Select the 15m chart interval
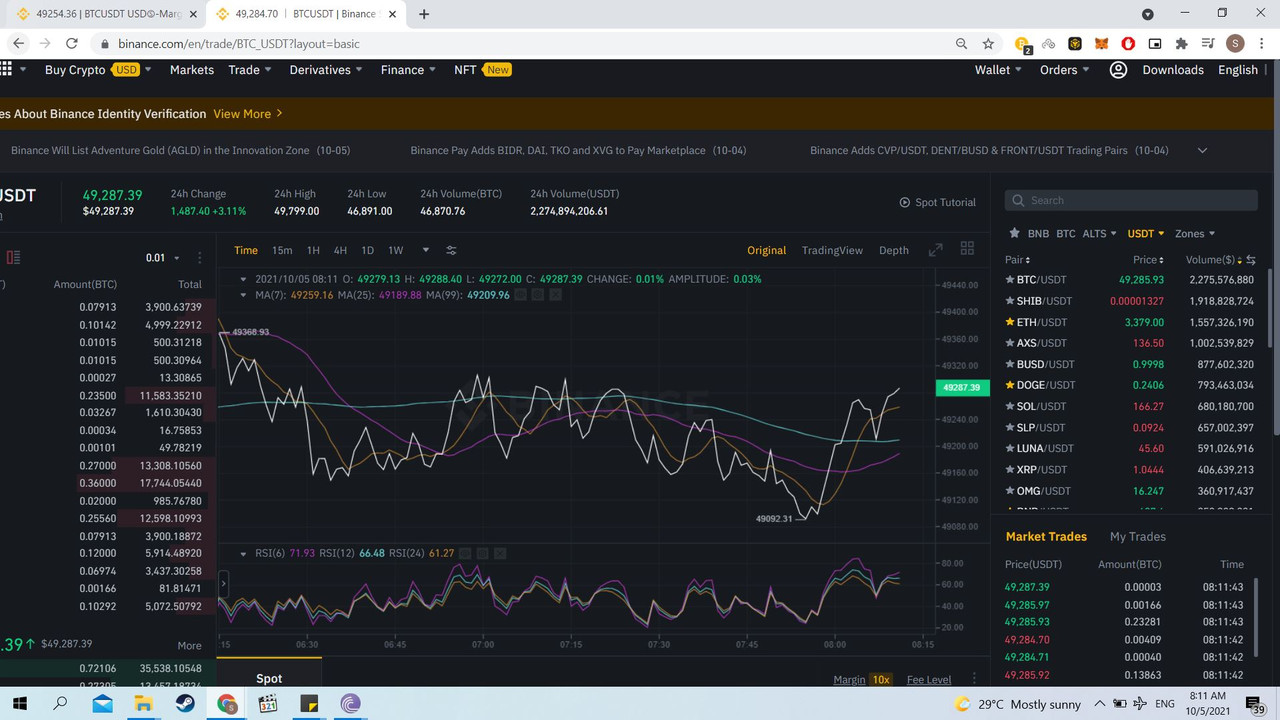This screenshot has height=720, width=1280. click(x=282, y=250)
